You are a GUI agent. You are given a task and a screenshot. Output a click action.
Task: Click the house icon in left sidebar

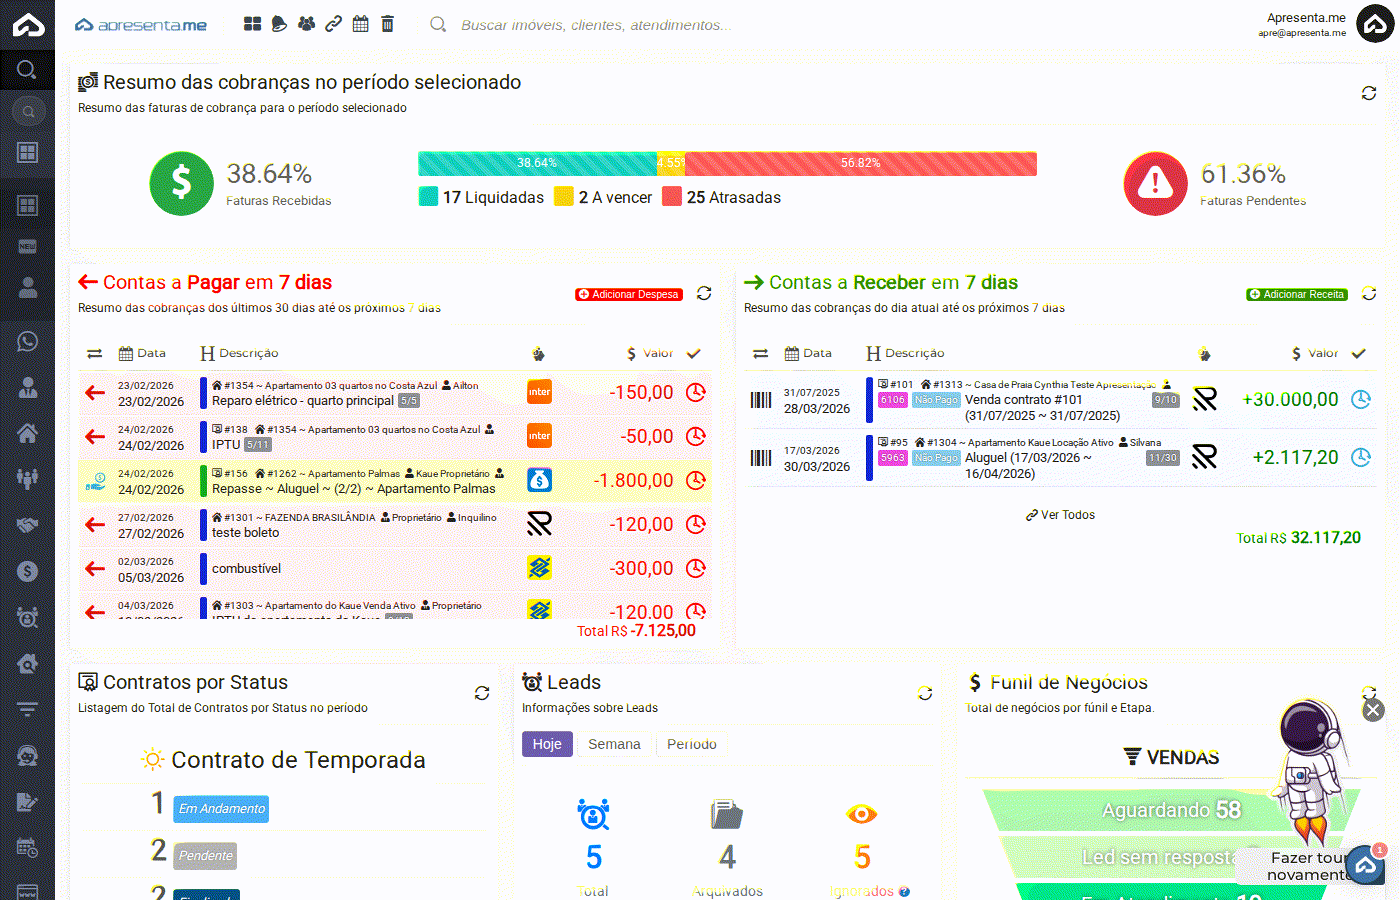point(27,433)
